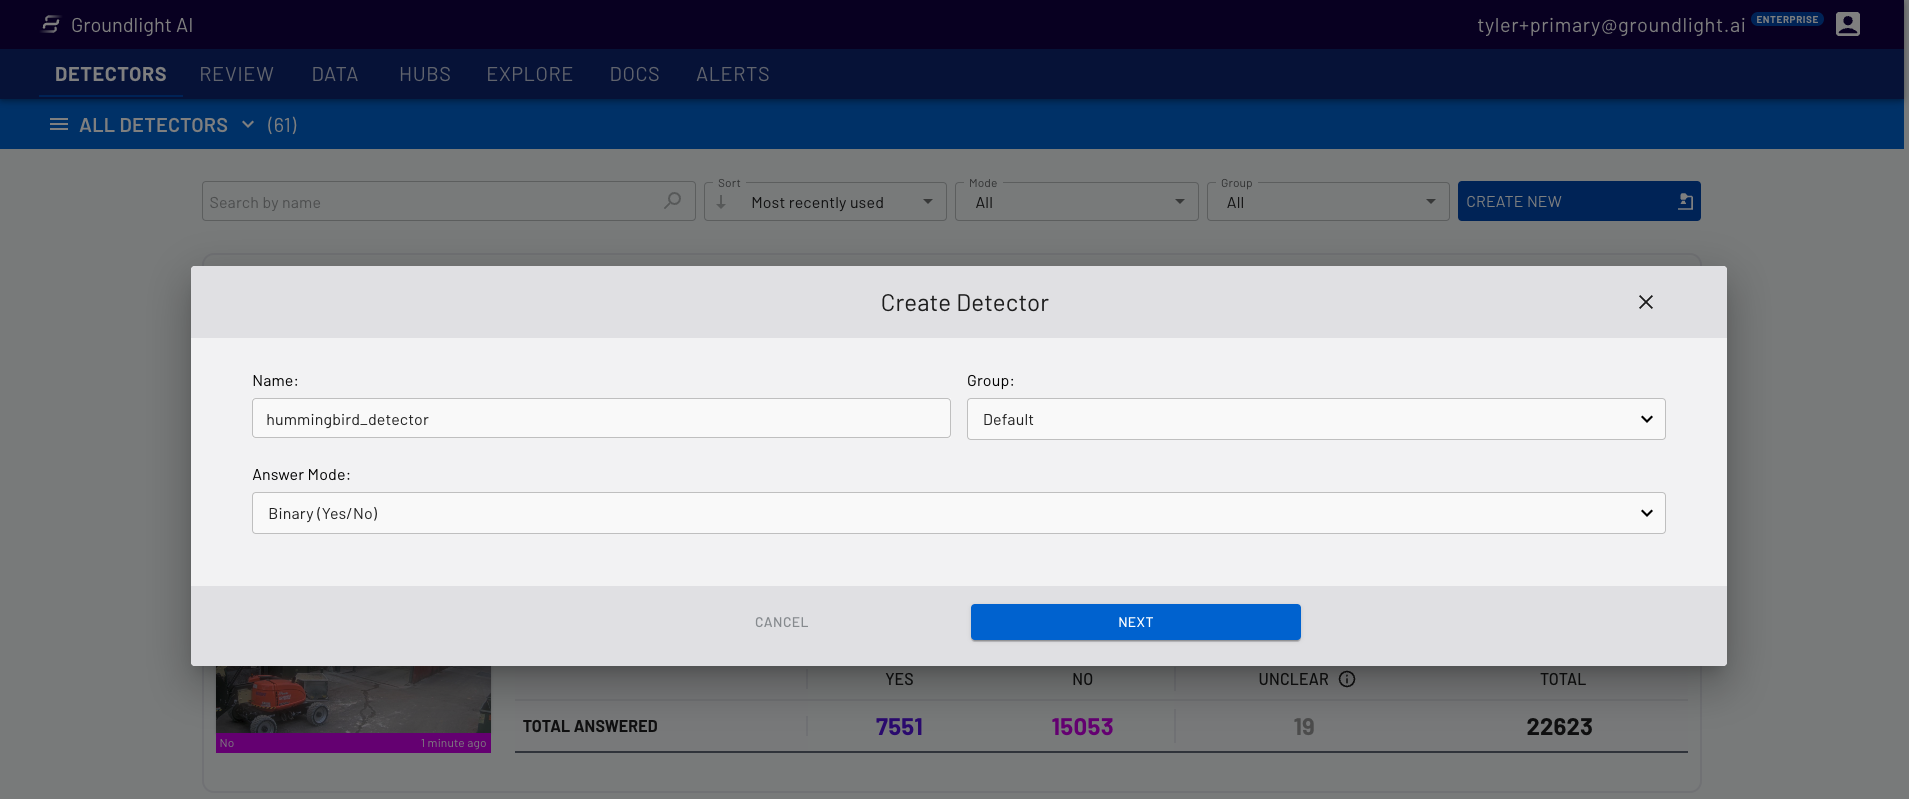Click the All Detectors heading text
The width and height of the screenshot is (1909, 799).
click(153, 125)
